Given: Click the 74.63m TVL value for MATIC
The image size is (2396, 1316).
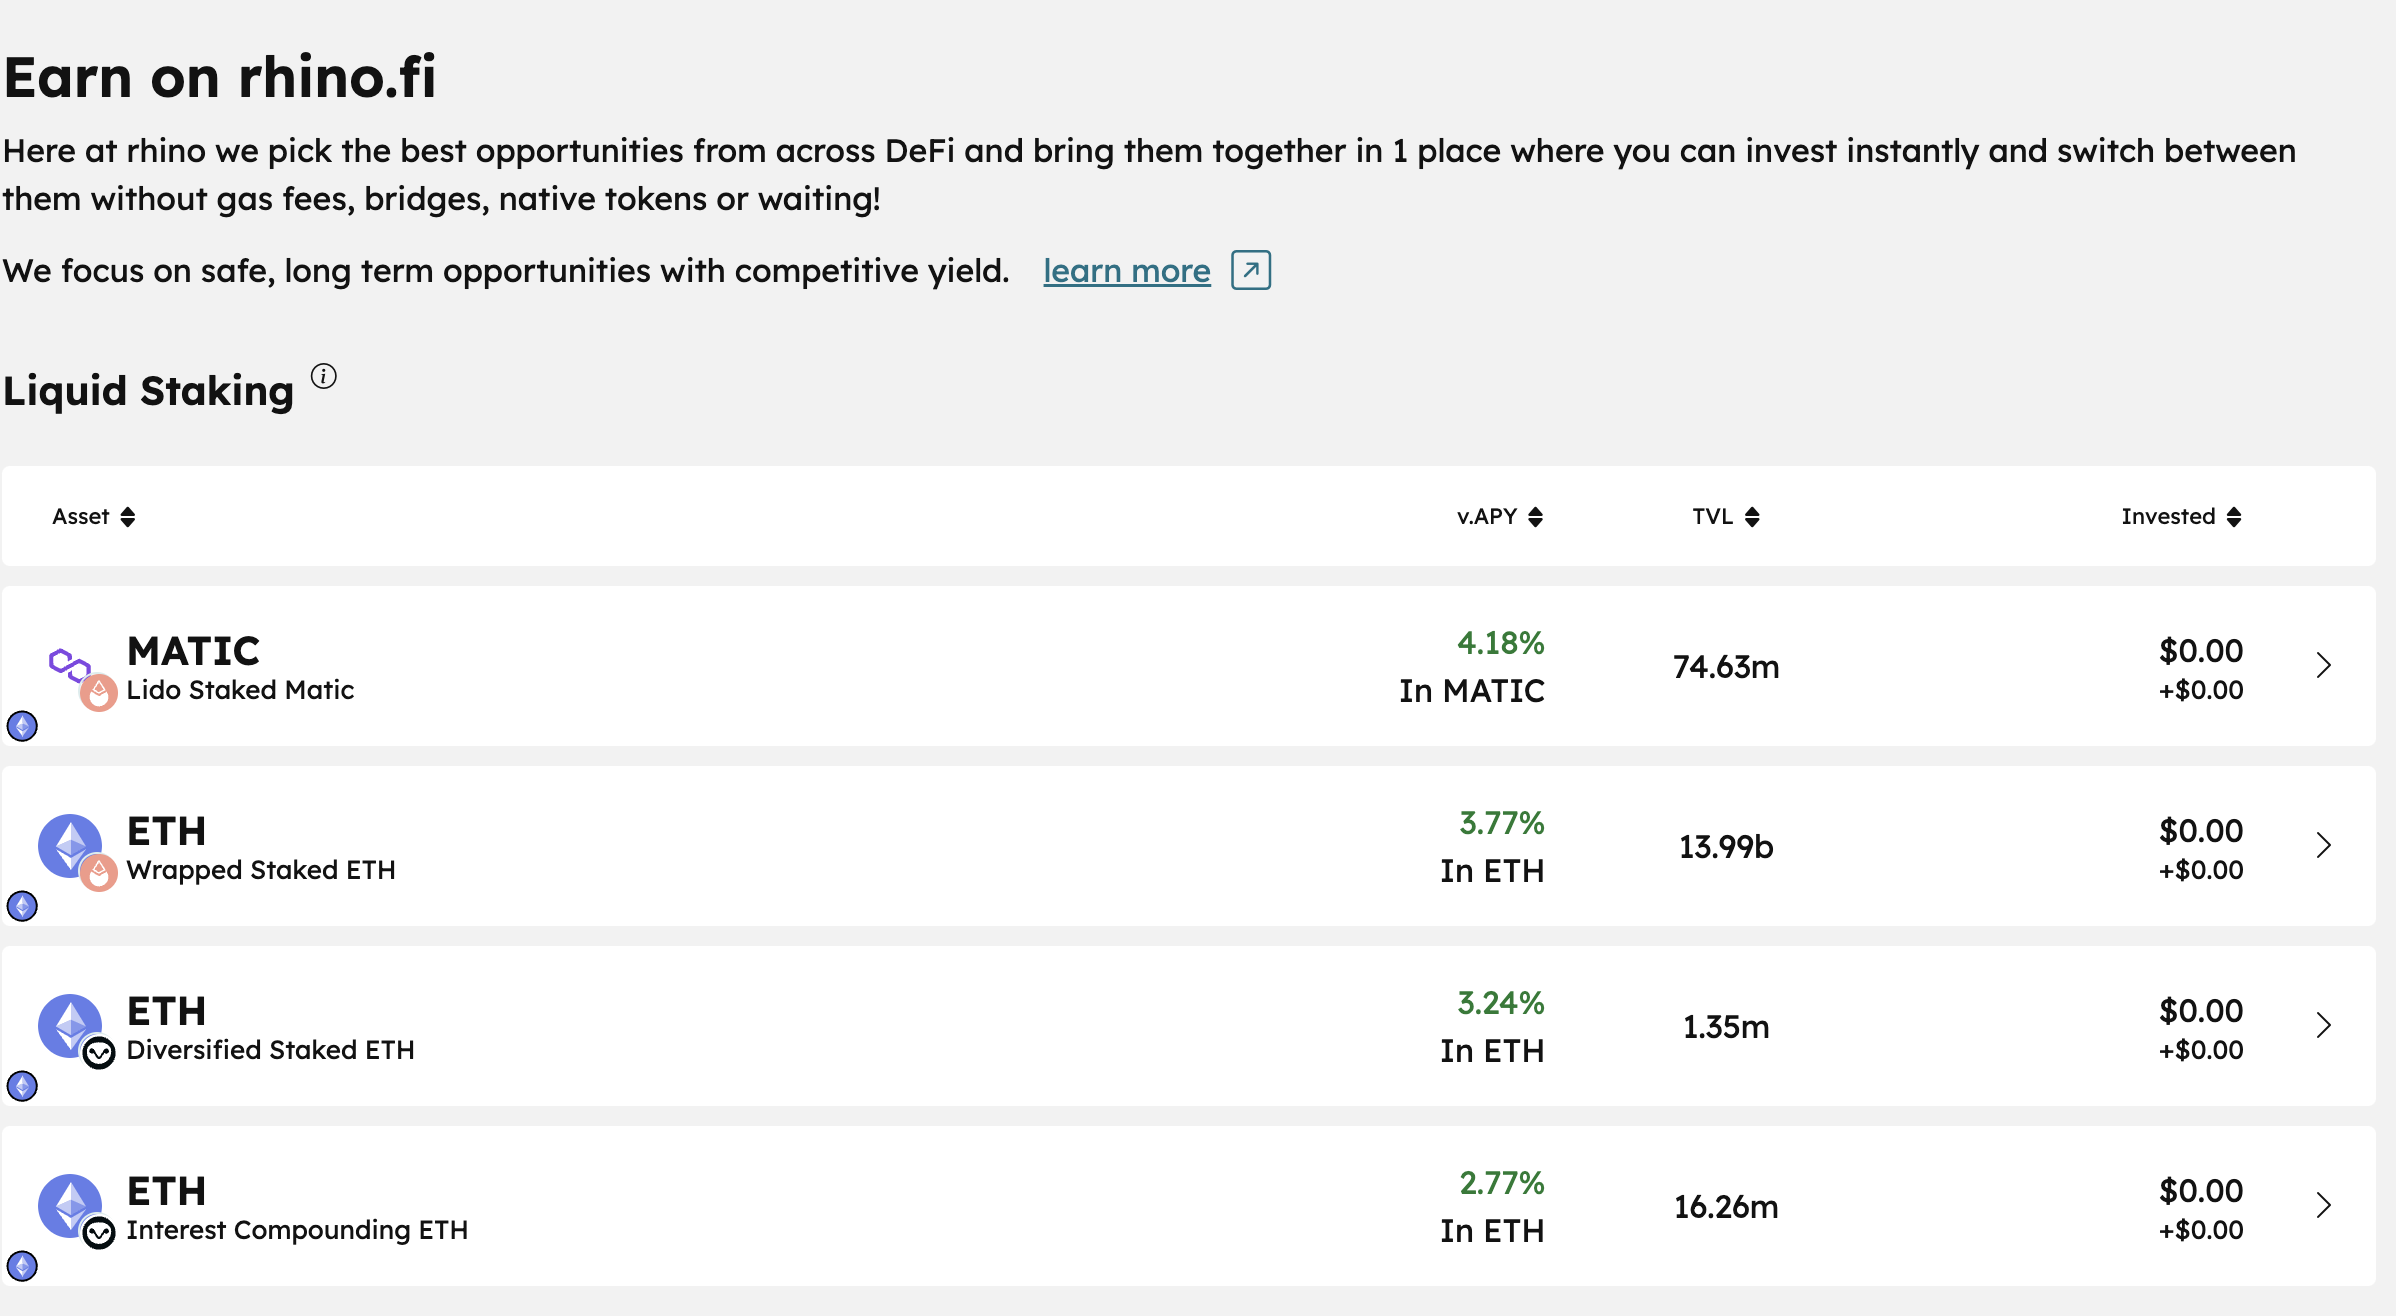Looking at the screenshot, I should pos(1726,667).
